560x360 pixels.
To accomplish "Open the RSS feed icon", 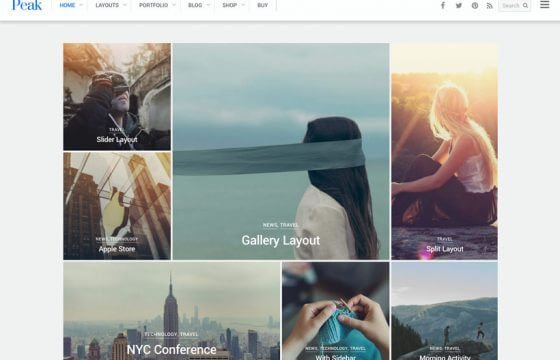I will point(490,5).
